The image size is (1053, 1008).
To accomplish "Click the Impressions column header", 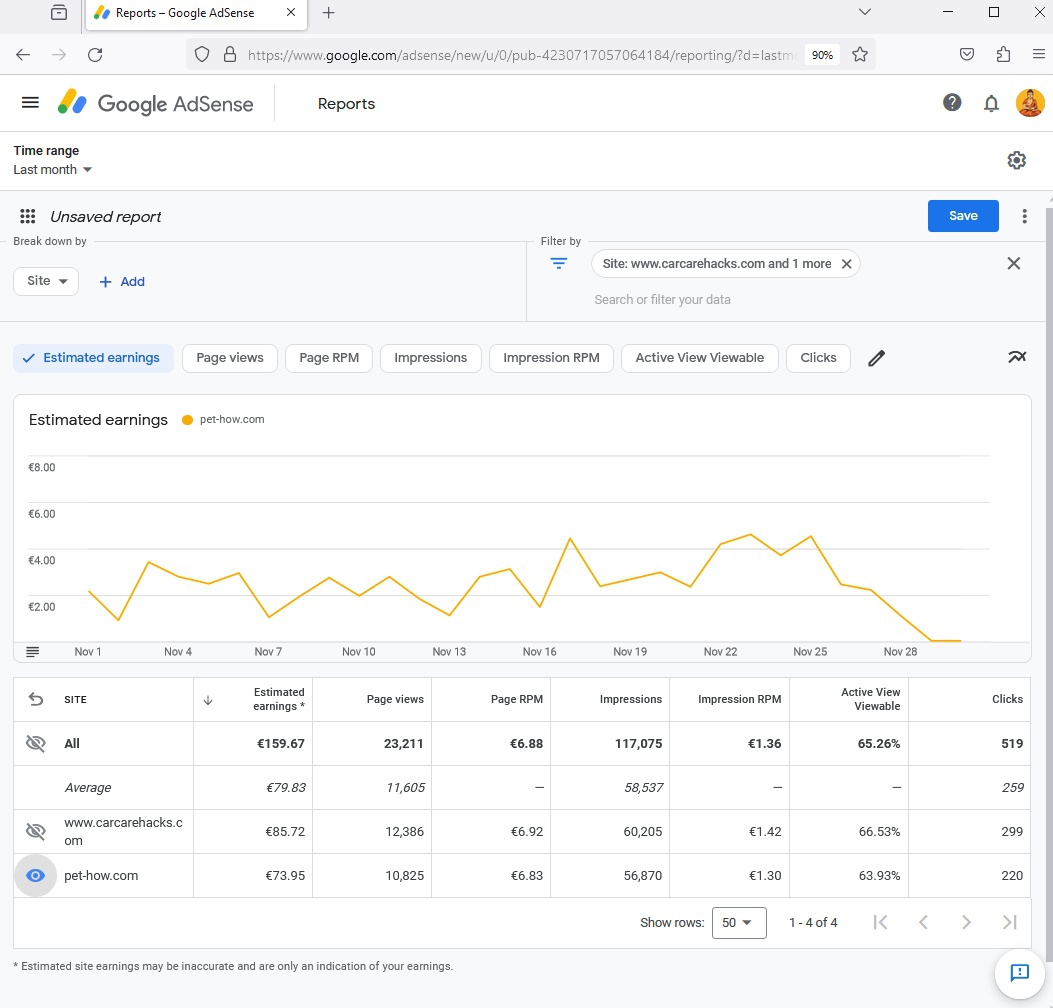I will 631,699.
